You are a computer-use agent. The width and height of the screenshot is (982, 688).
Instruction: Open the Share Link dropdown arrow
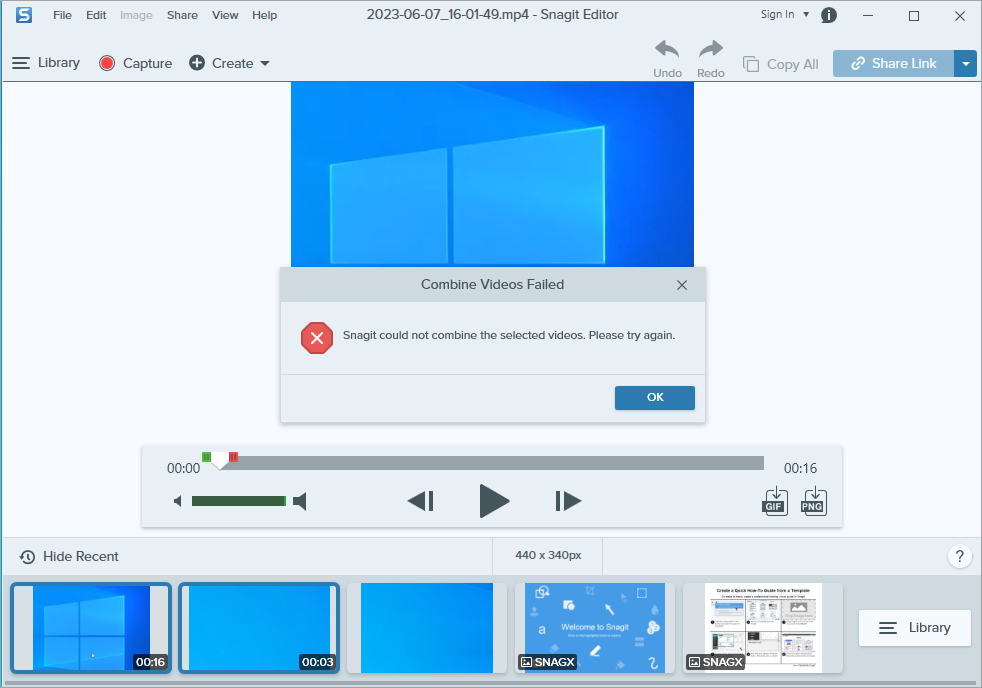tap(965, 63)
